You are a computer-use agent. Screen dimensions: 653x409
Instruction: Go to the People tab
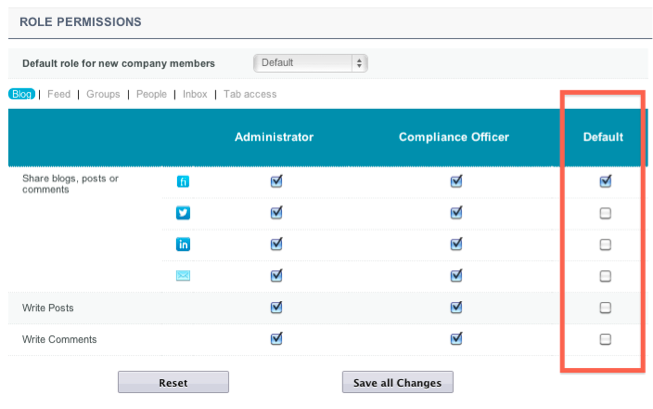(151, 94)
